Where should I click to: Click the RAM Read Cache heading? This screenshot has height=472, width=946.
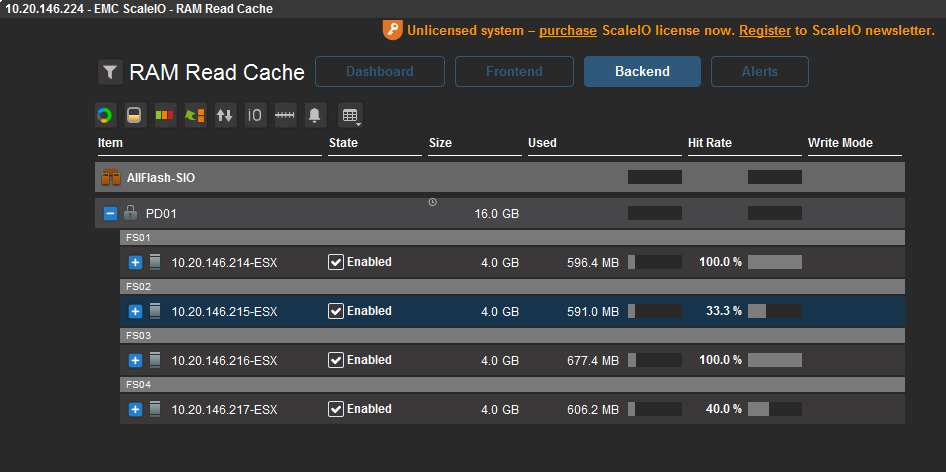pos(217,72)
